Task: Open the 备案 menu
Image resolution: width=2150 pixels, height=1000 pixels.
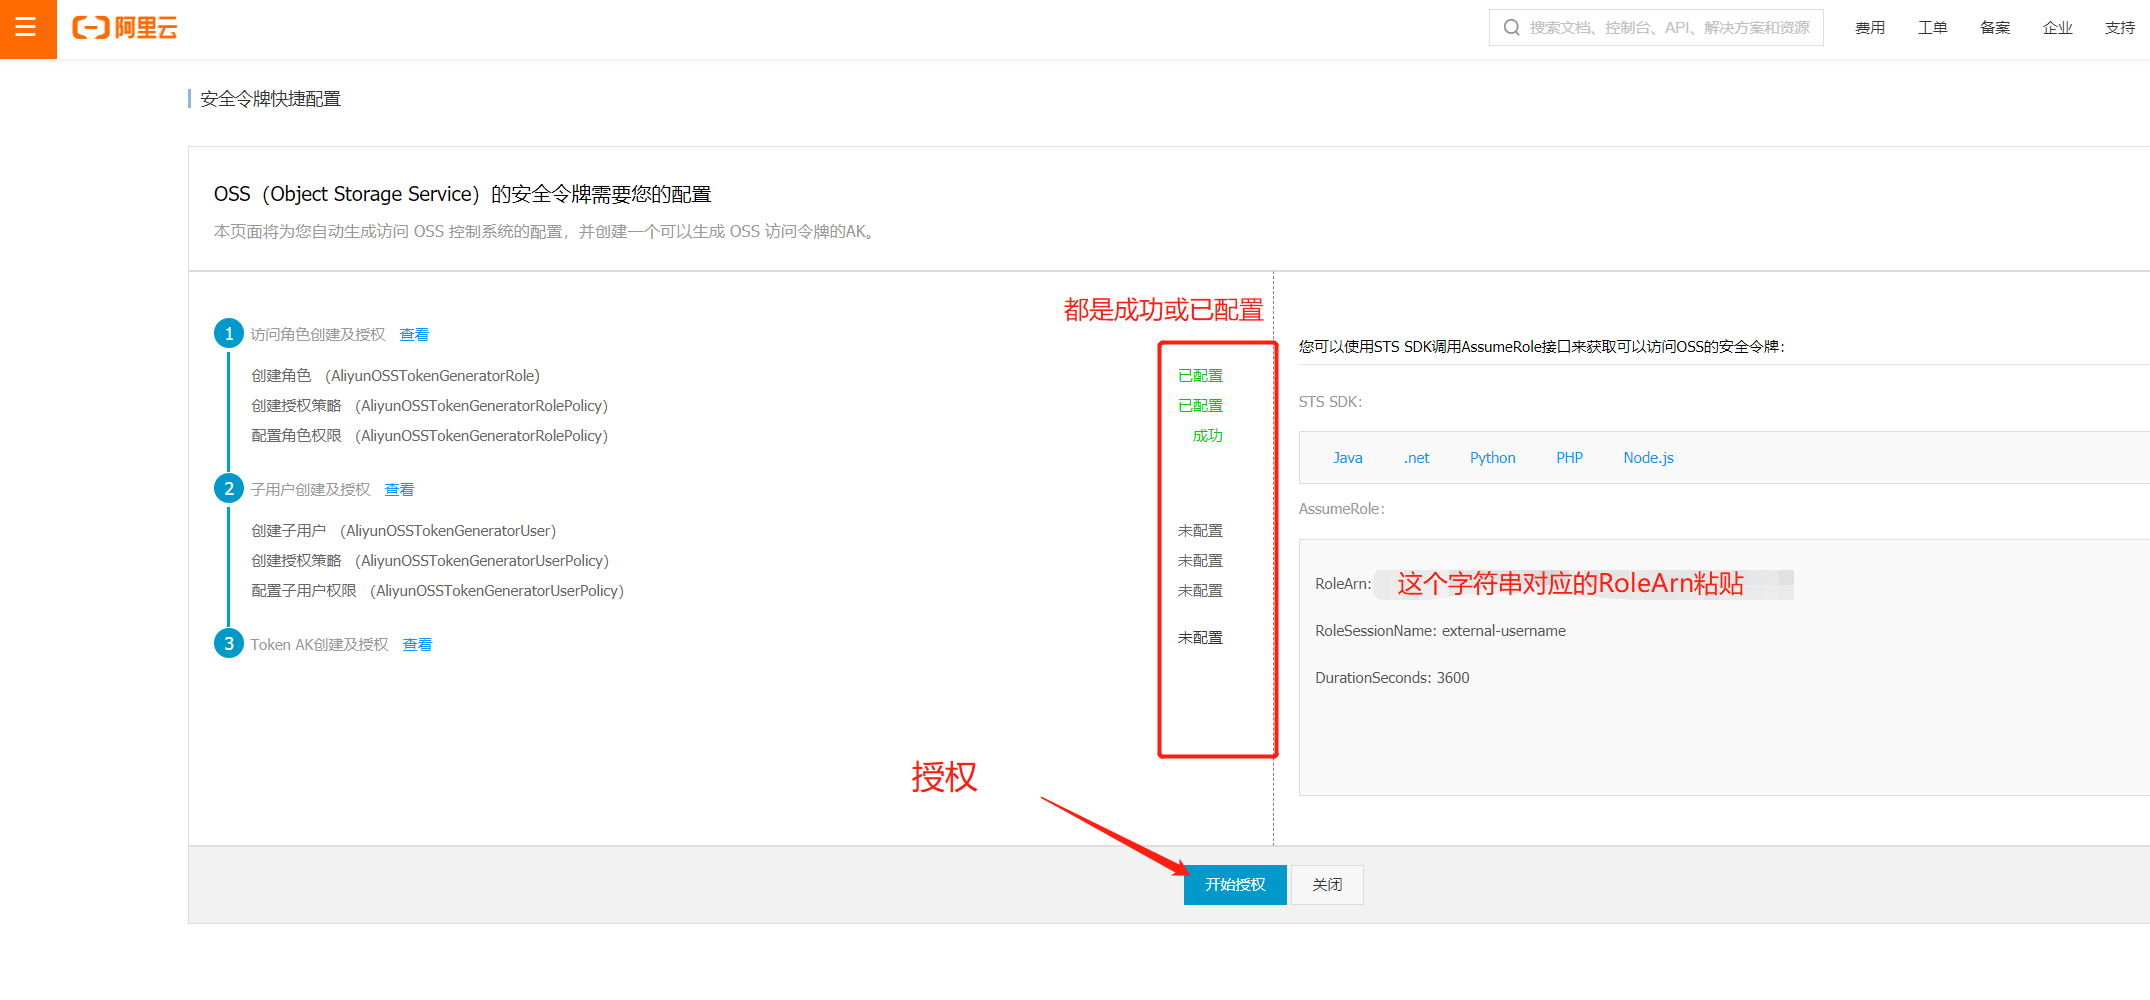Action: coord(1995,28)
